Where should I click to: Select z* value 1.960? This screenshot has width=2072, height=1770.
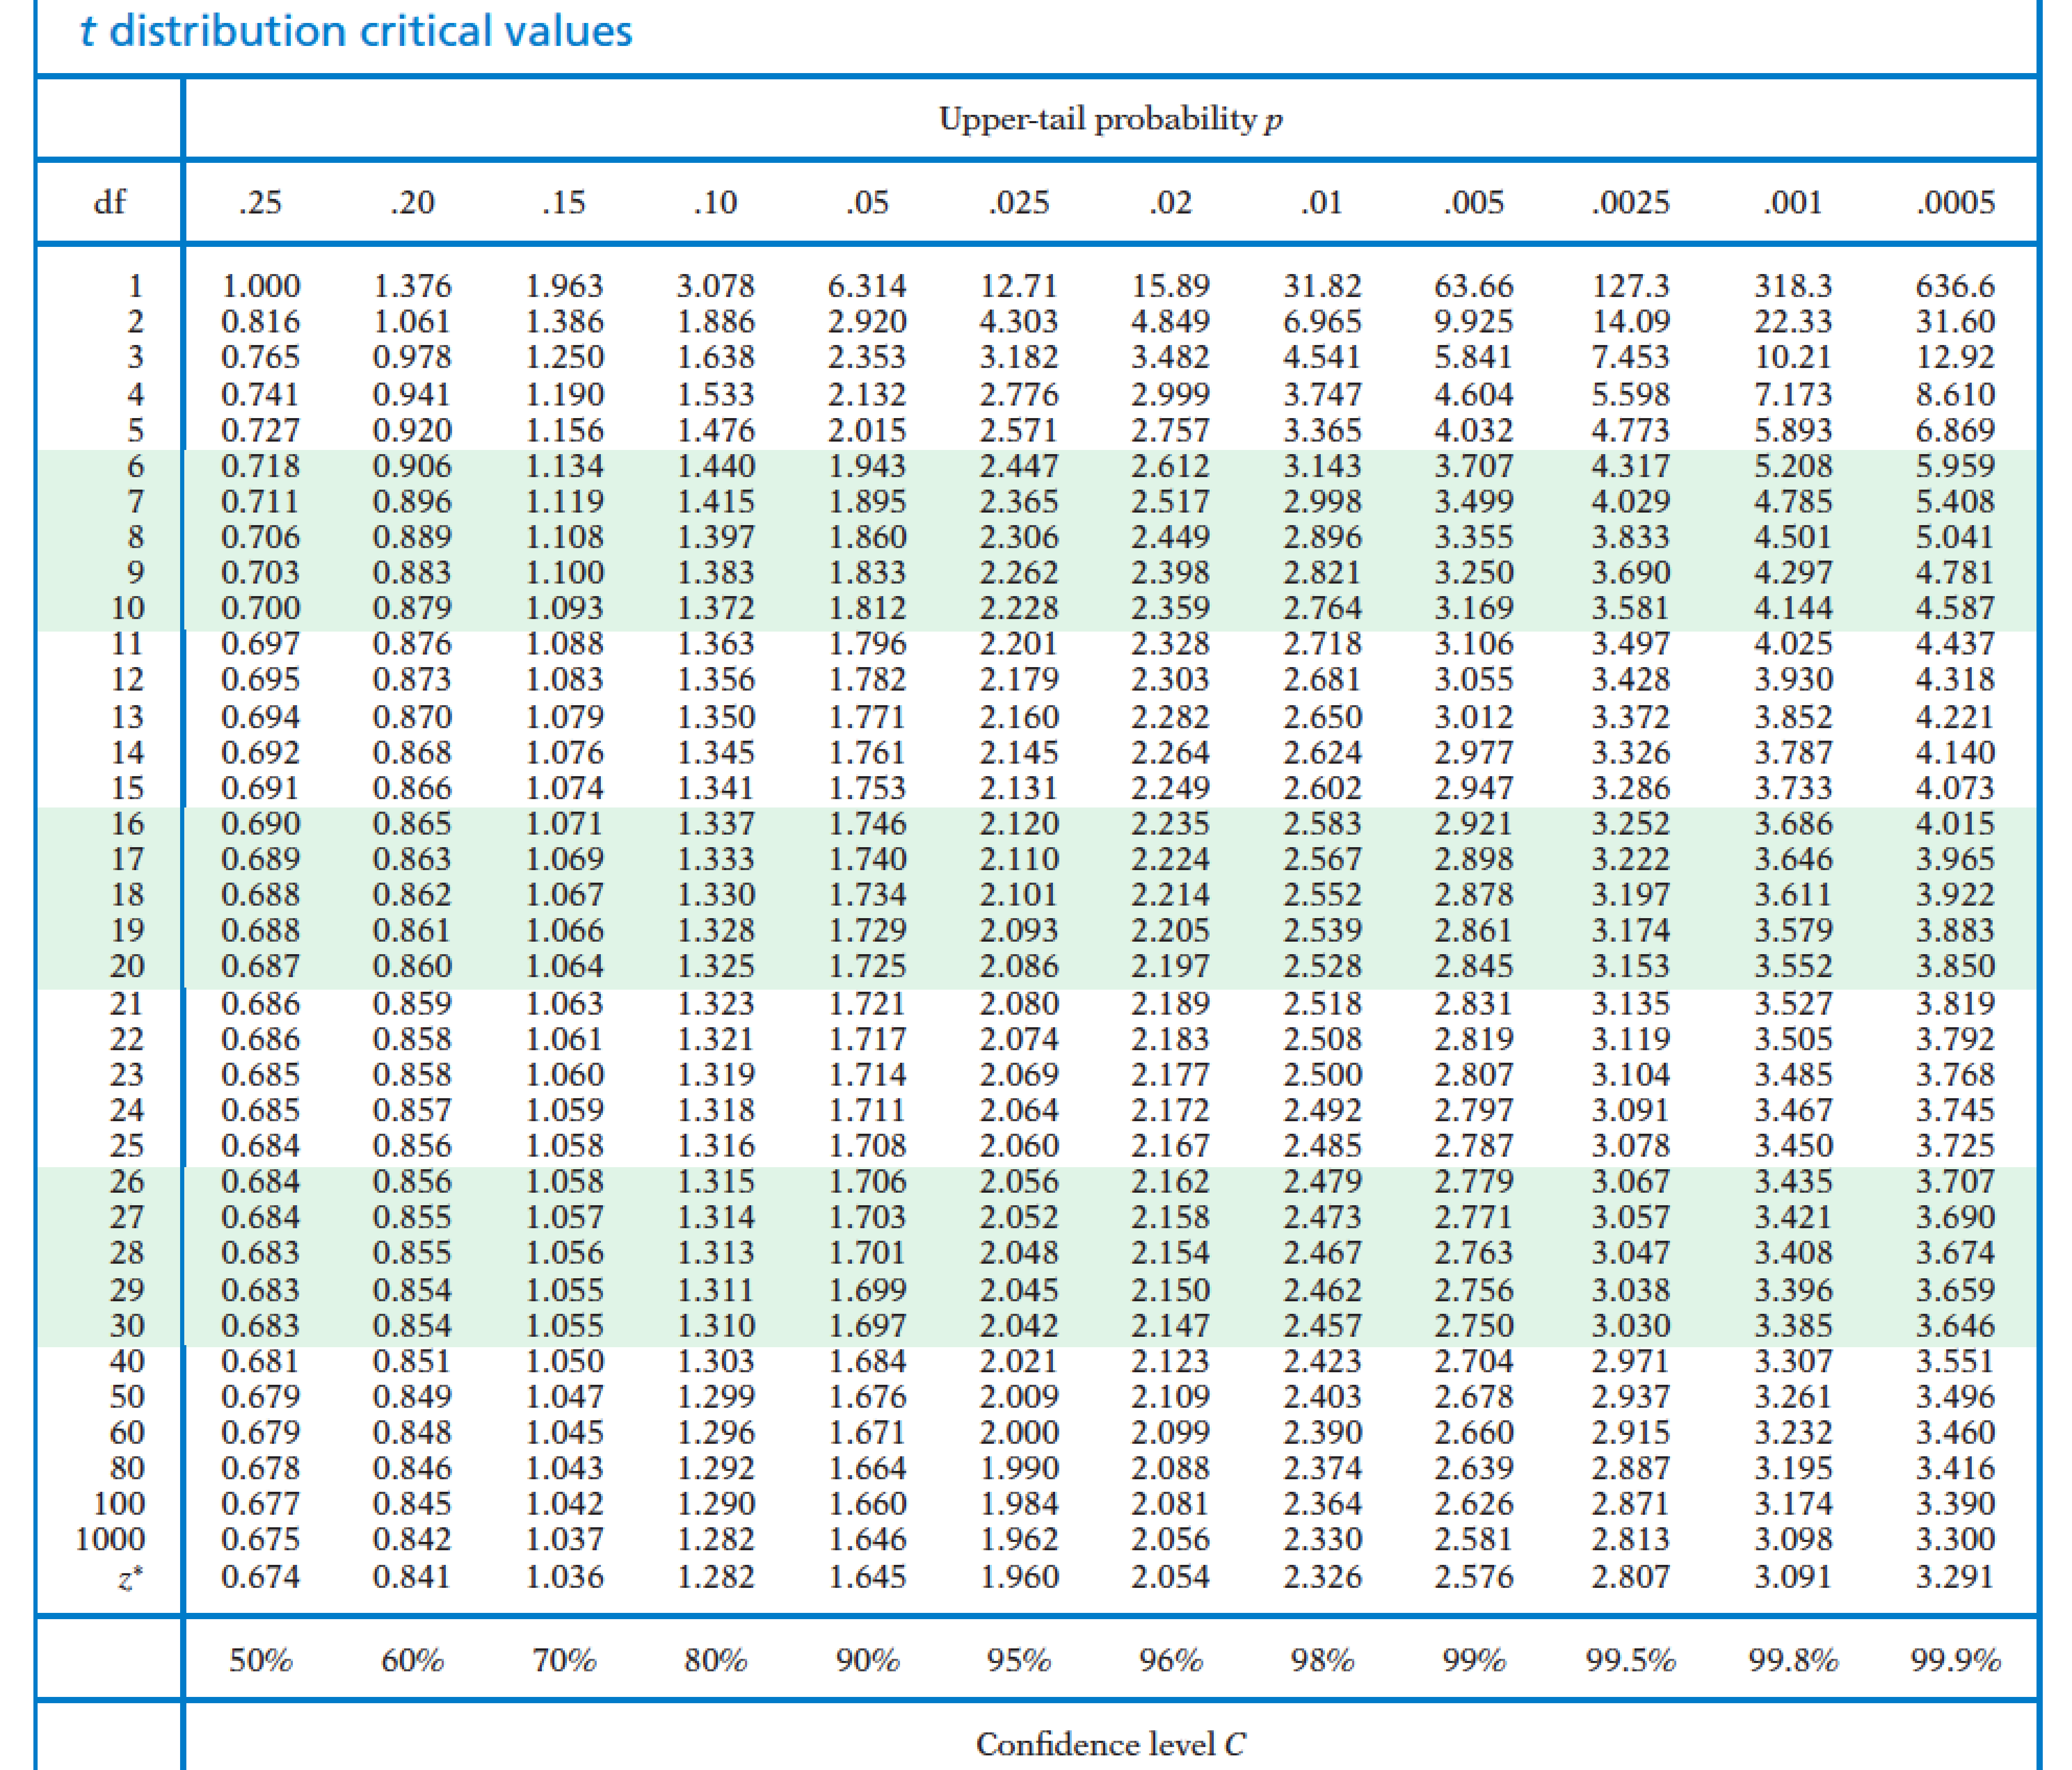1018,1577
